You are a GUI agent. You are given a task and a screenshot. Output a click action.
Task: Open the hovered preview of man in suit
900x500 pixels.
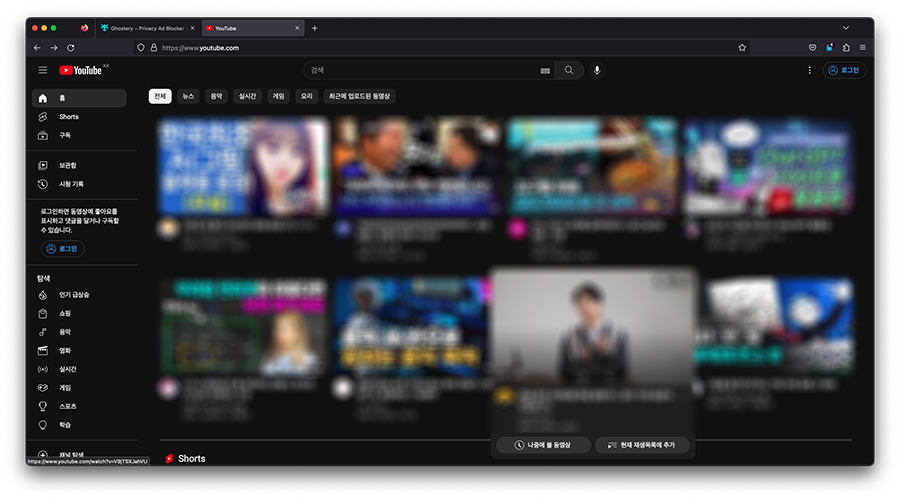(593, 327)
